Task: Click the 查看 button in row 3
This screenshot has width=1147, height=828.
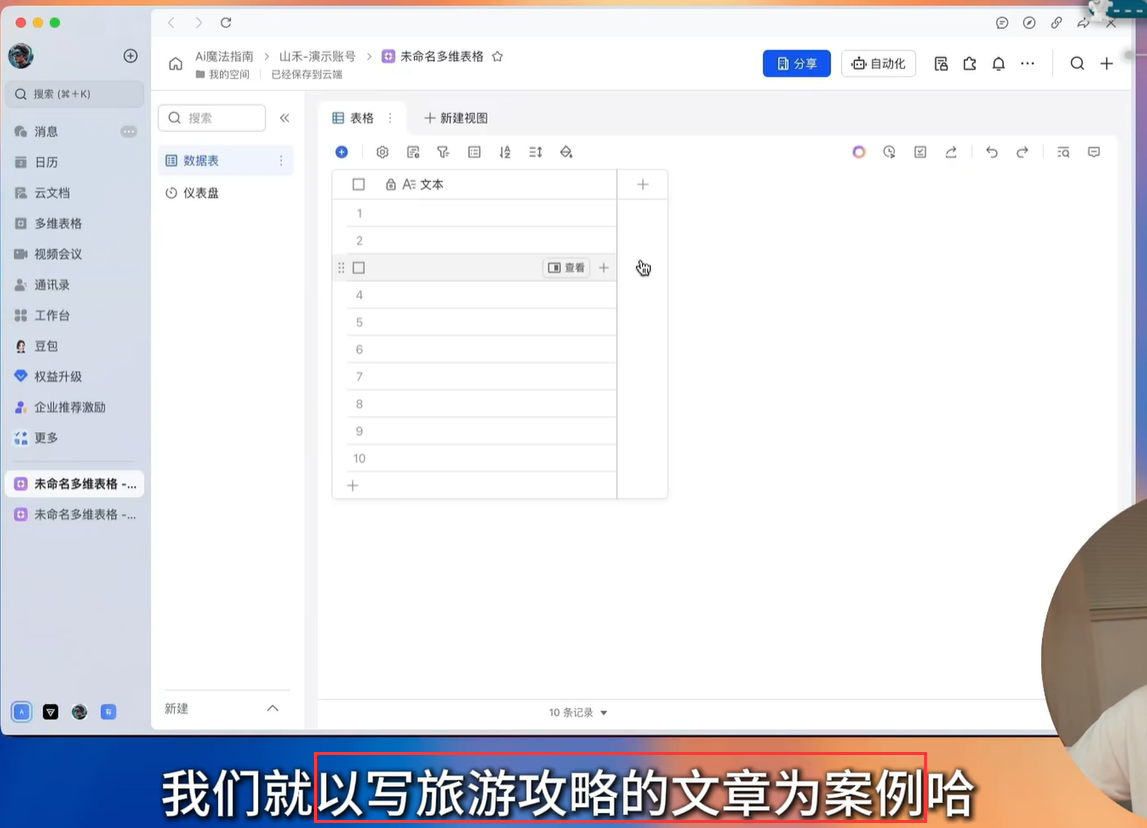Action: coord(566,268)
